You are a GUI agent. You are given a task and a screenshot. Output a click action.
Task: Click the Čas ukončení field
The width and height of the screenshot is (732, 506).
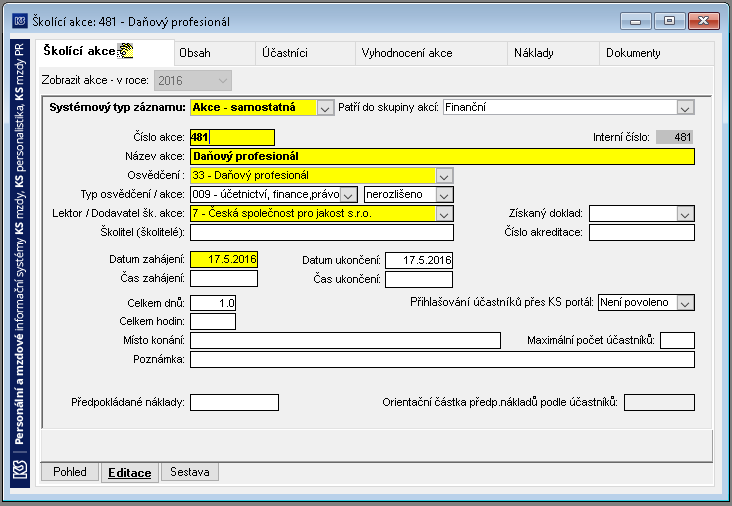[419, 279]
